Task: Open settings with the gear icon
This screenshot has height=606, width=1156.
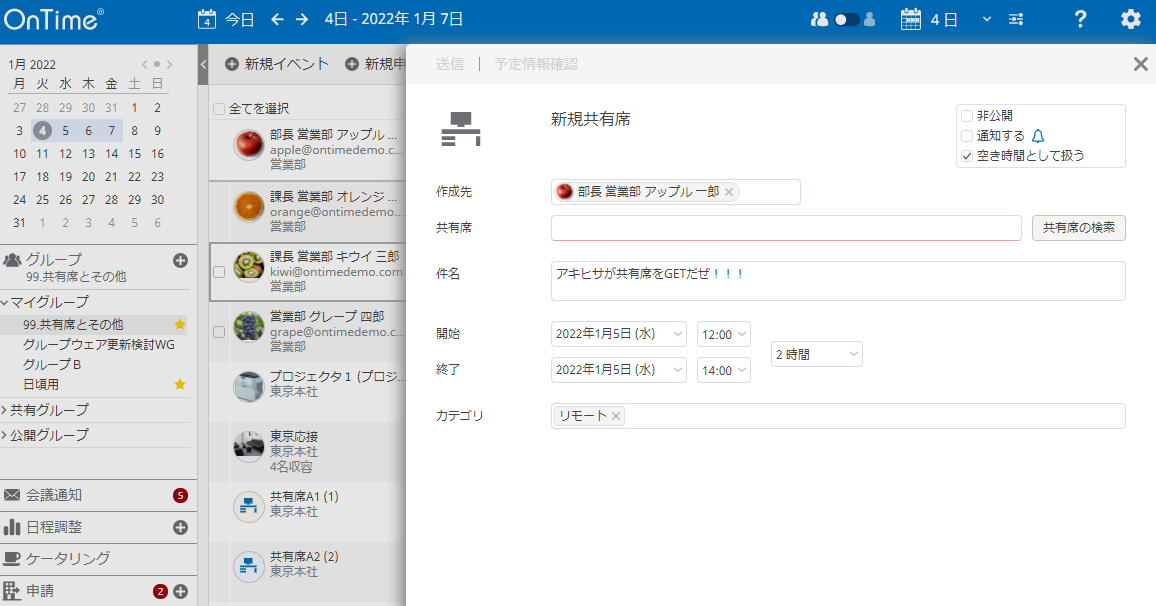Action: [x=1130, y=19]
